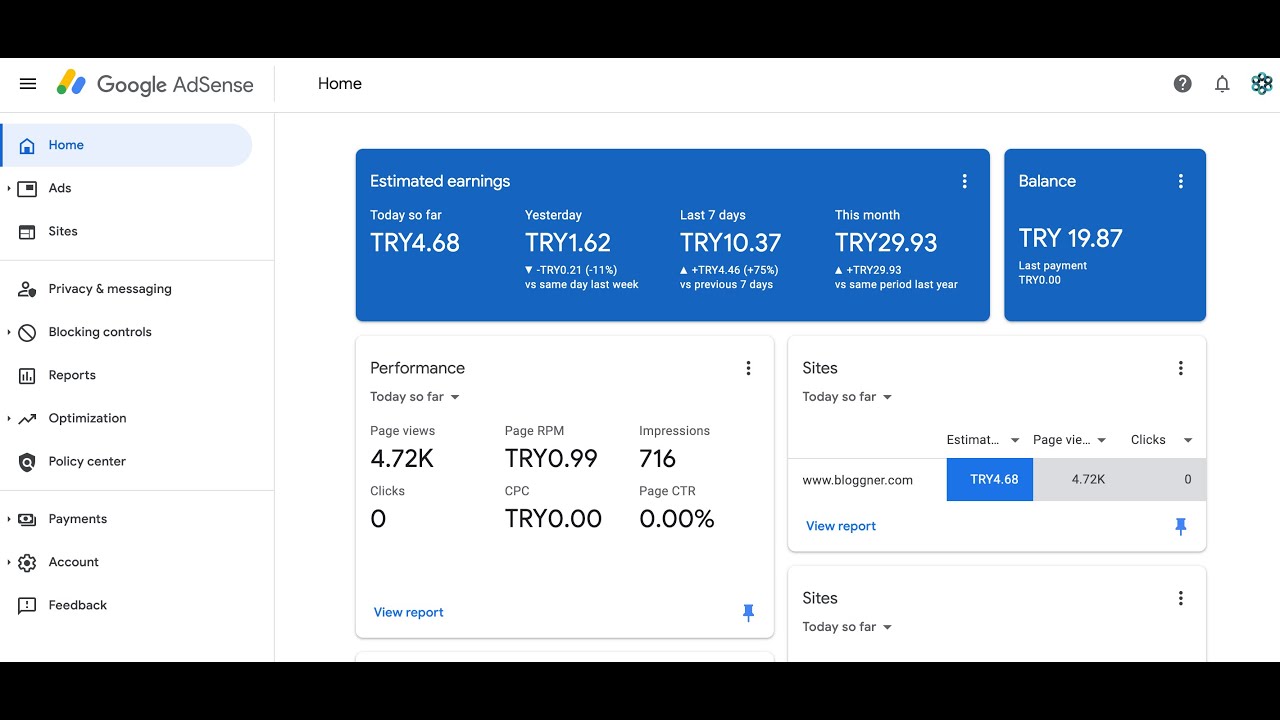
Task: Expand the Optimization sidebar section
Action: pos(9,418)
